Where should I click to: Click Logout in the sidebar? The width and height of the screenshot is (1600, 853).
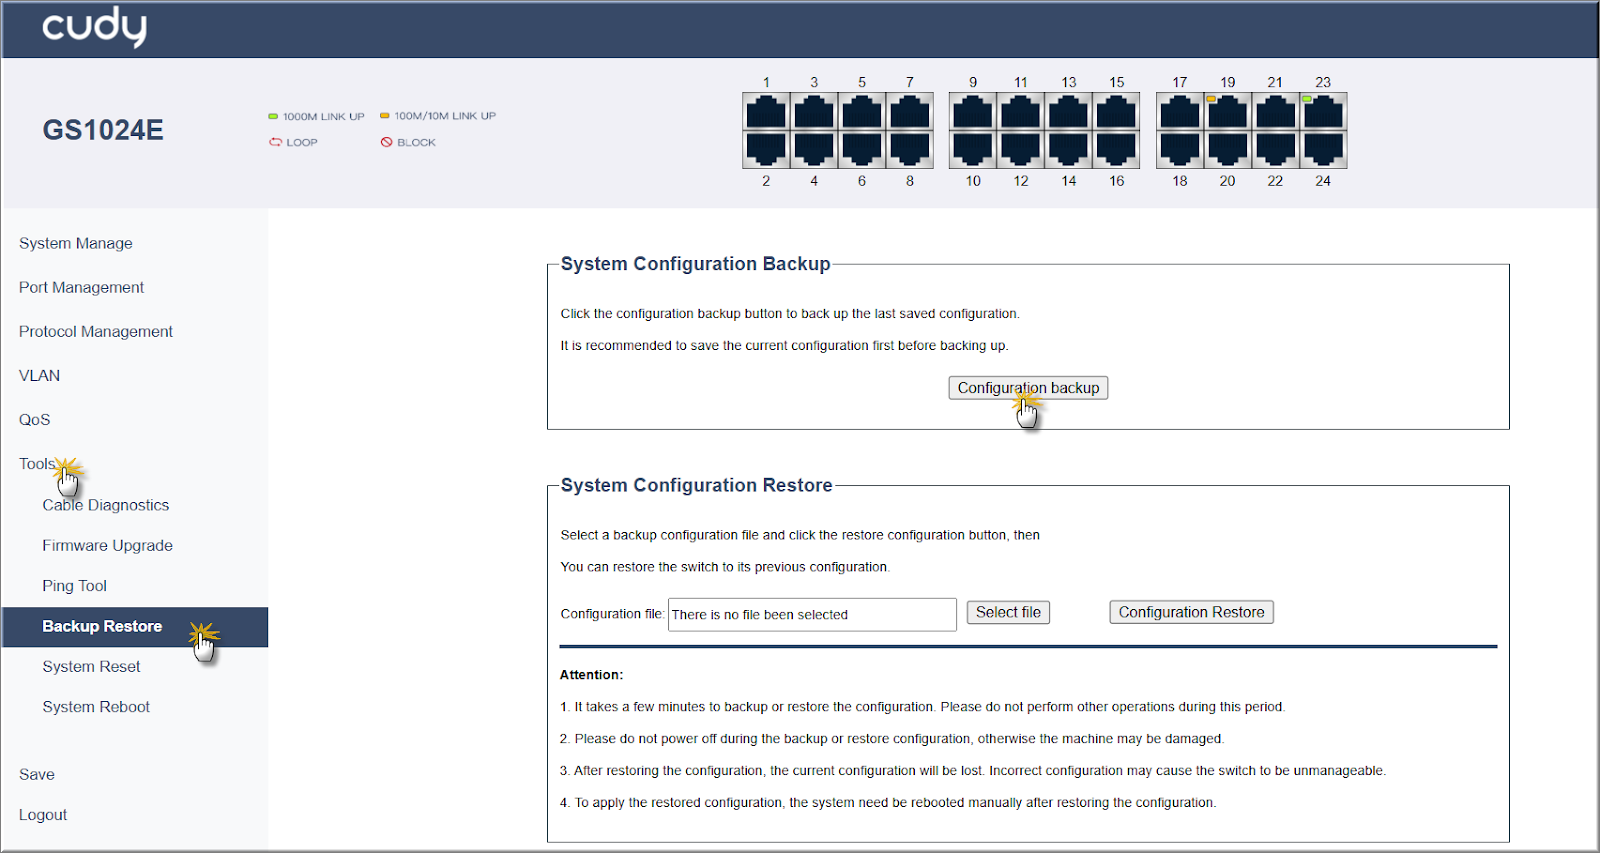point(43,814)
